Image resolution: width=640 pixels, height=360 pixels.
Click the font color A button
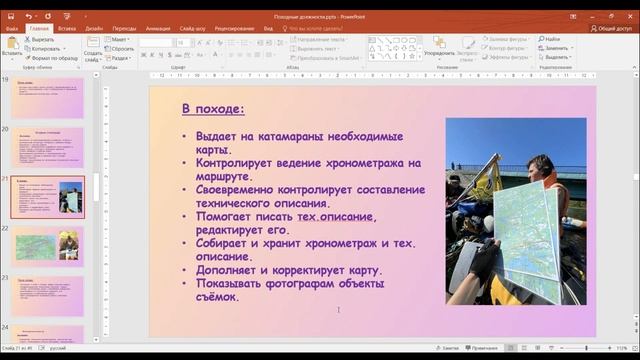(215, 55)
